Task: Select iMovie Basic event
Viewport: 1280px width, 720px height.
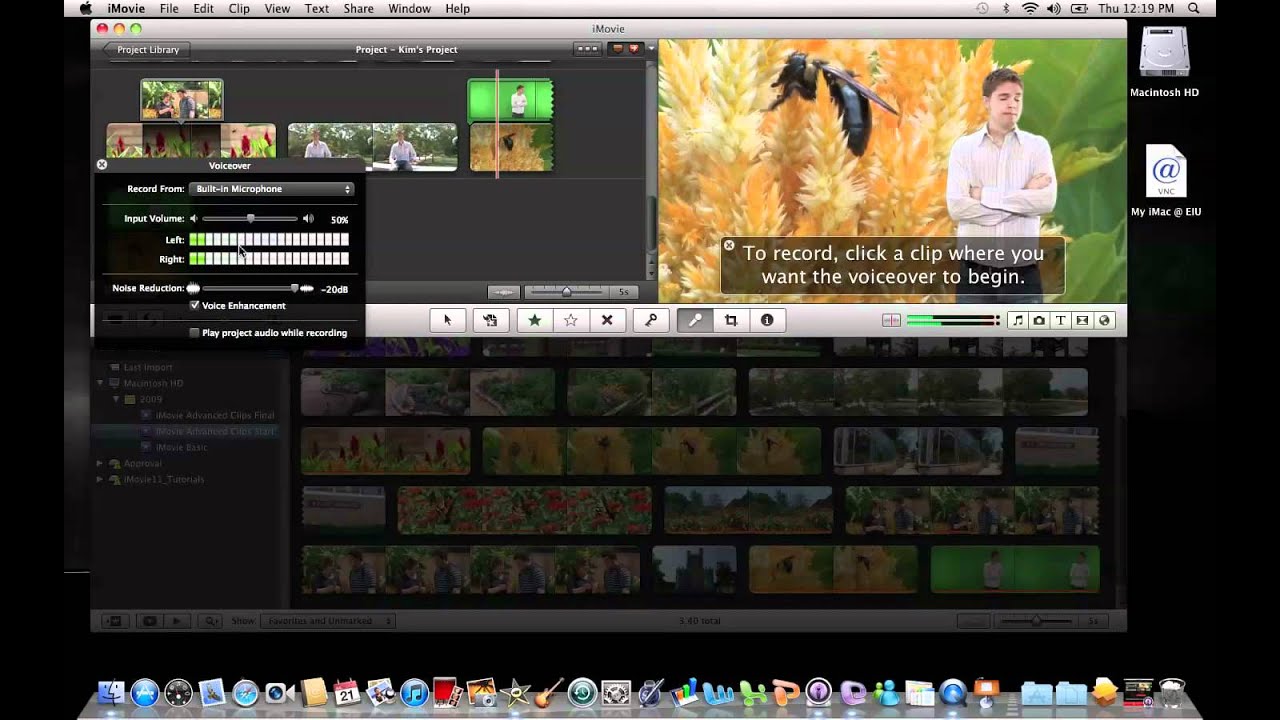Action: point(181,447)
